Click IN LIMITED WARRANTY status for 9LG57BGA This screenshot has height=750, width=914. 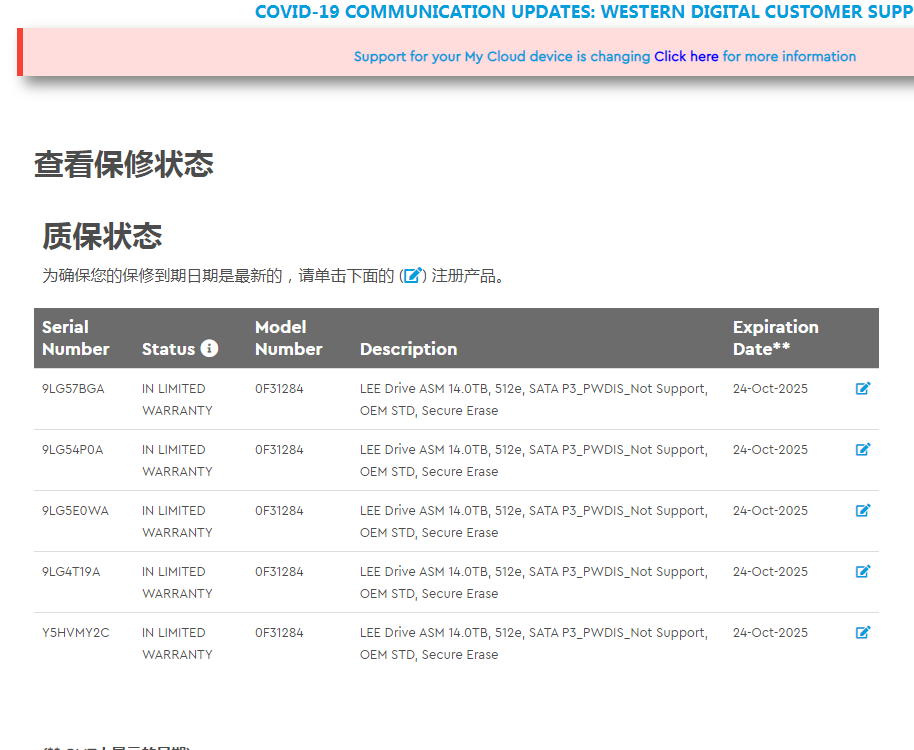(x=177, y=400)
